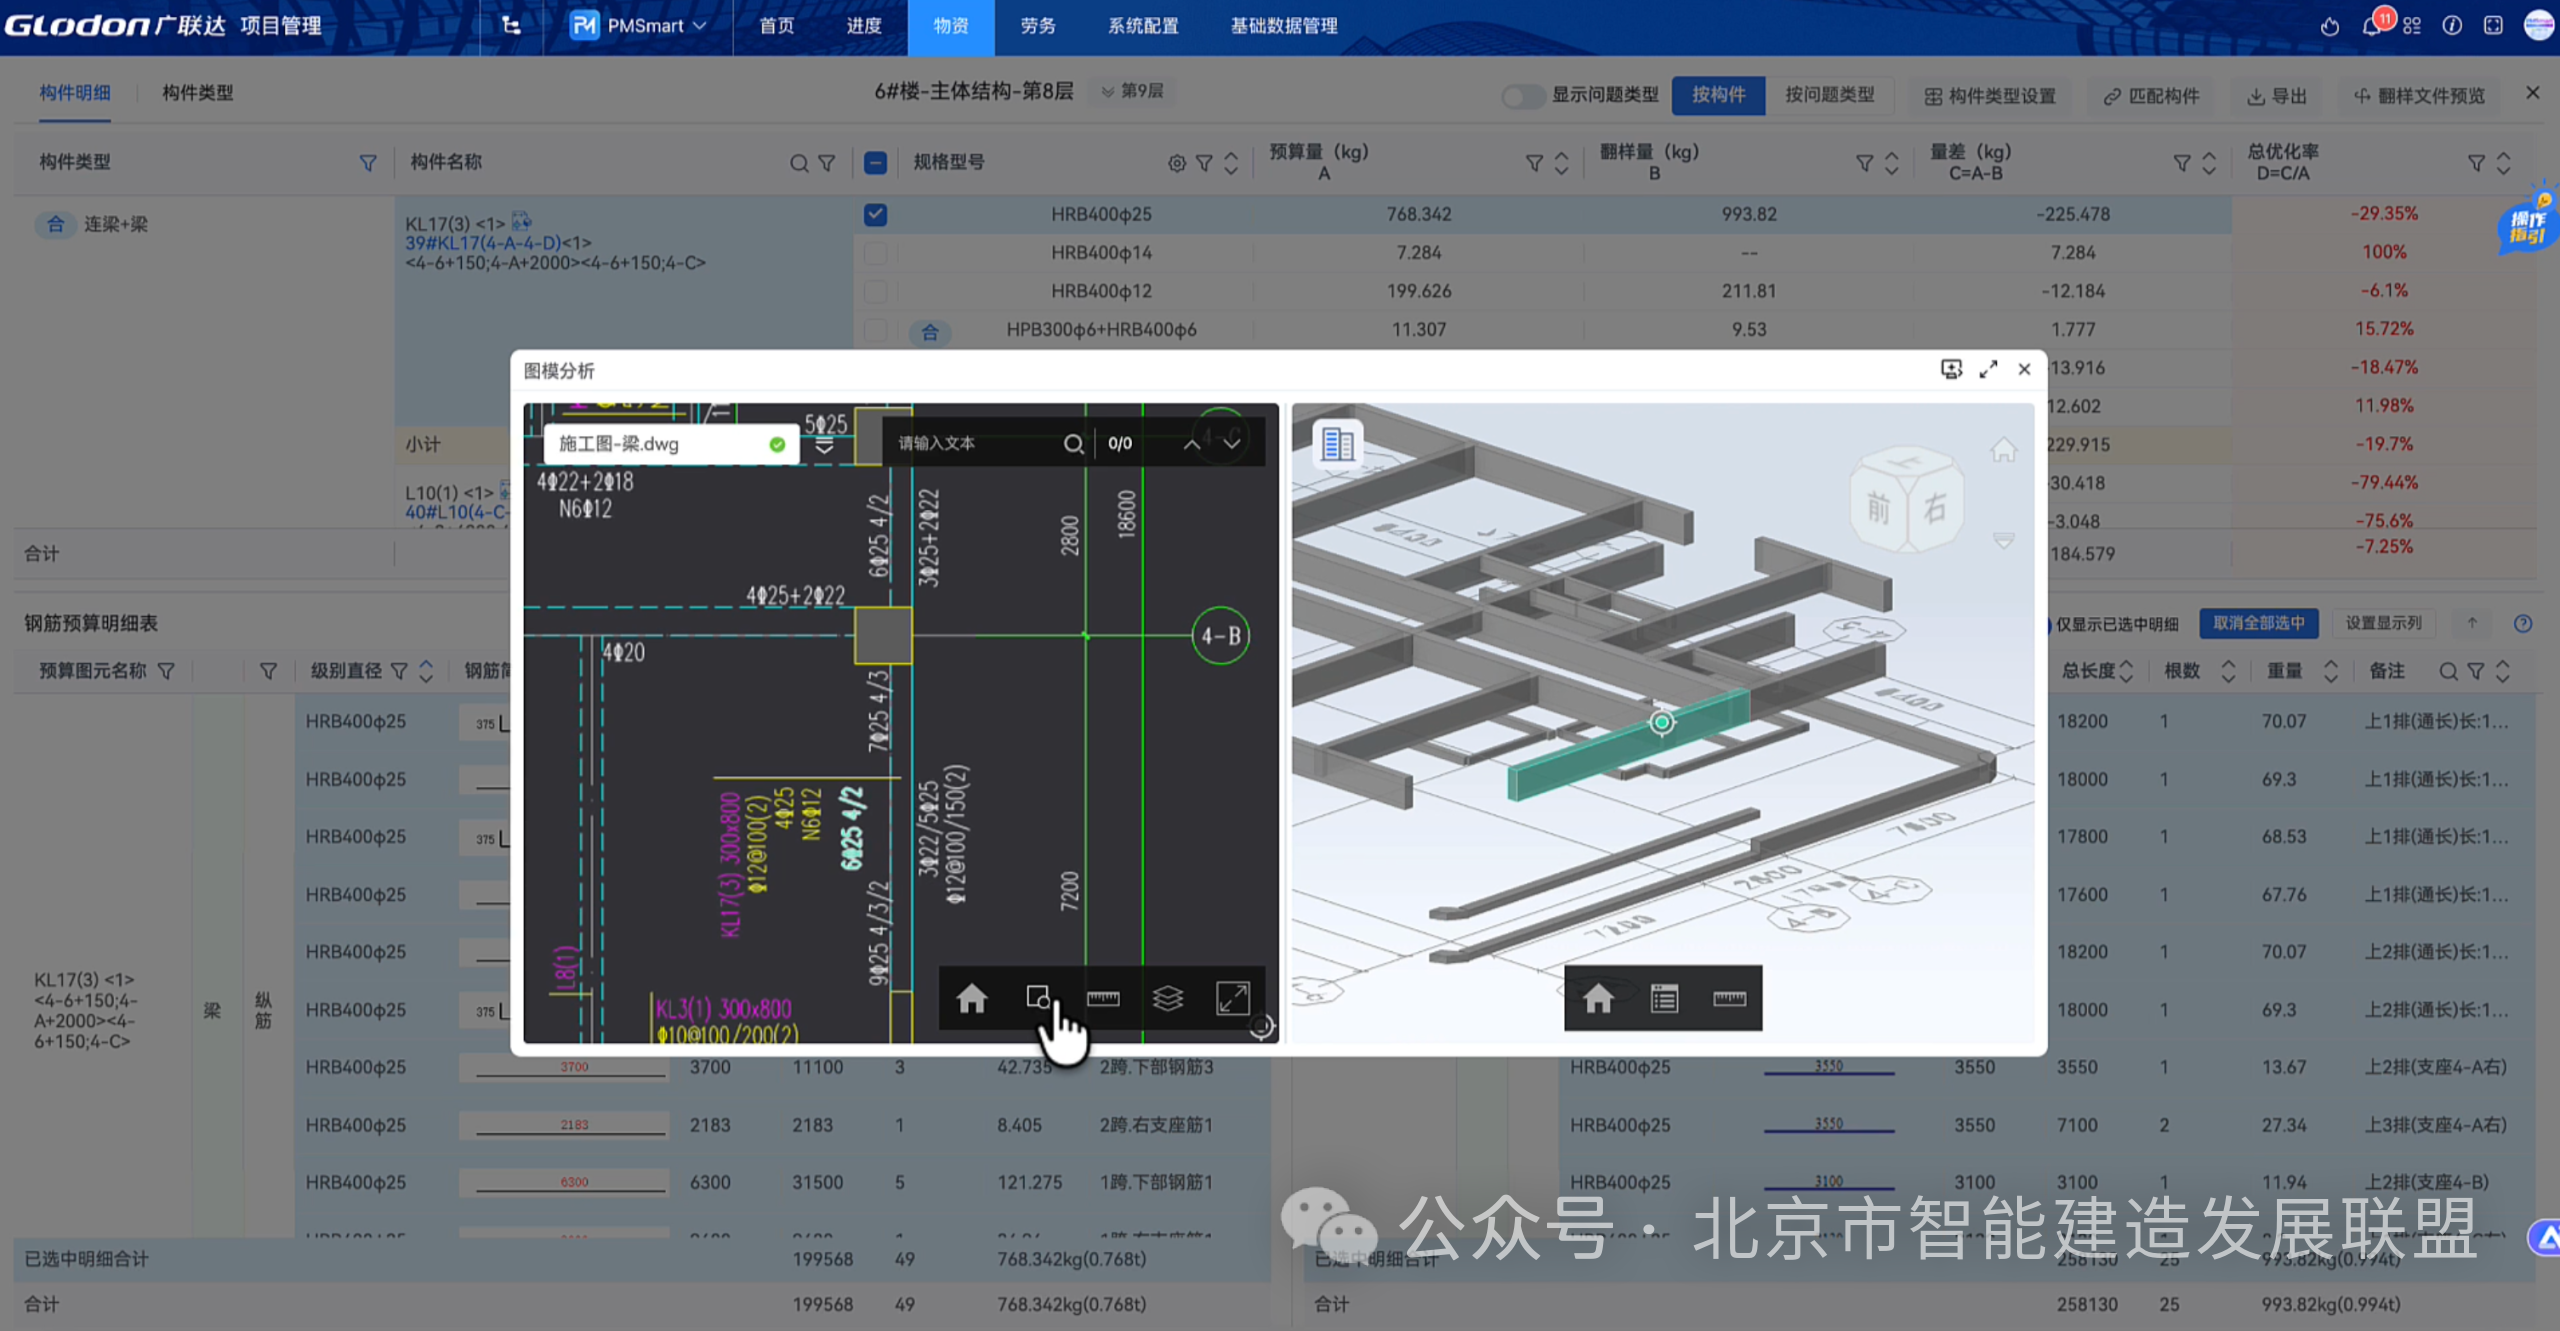
Task: Open the properties list icon in 3D toolbar
Action: (x=1664, y=998)
